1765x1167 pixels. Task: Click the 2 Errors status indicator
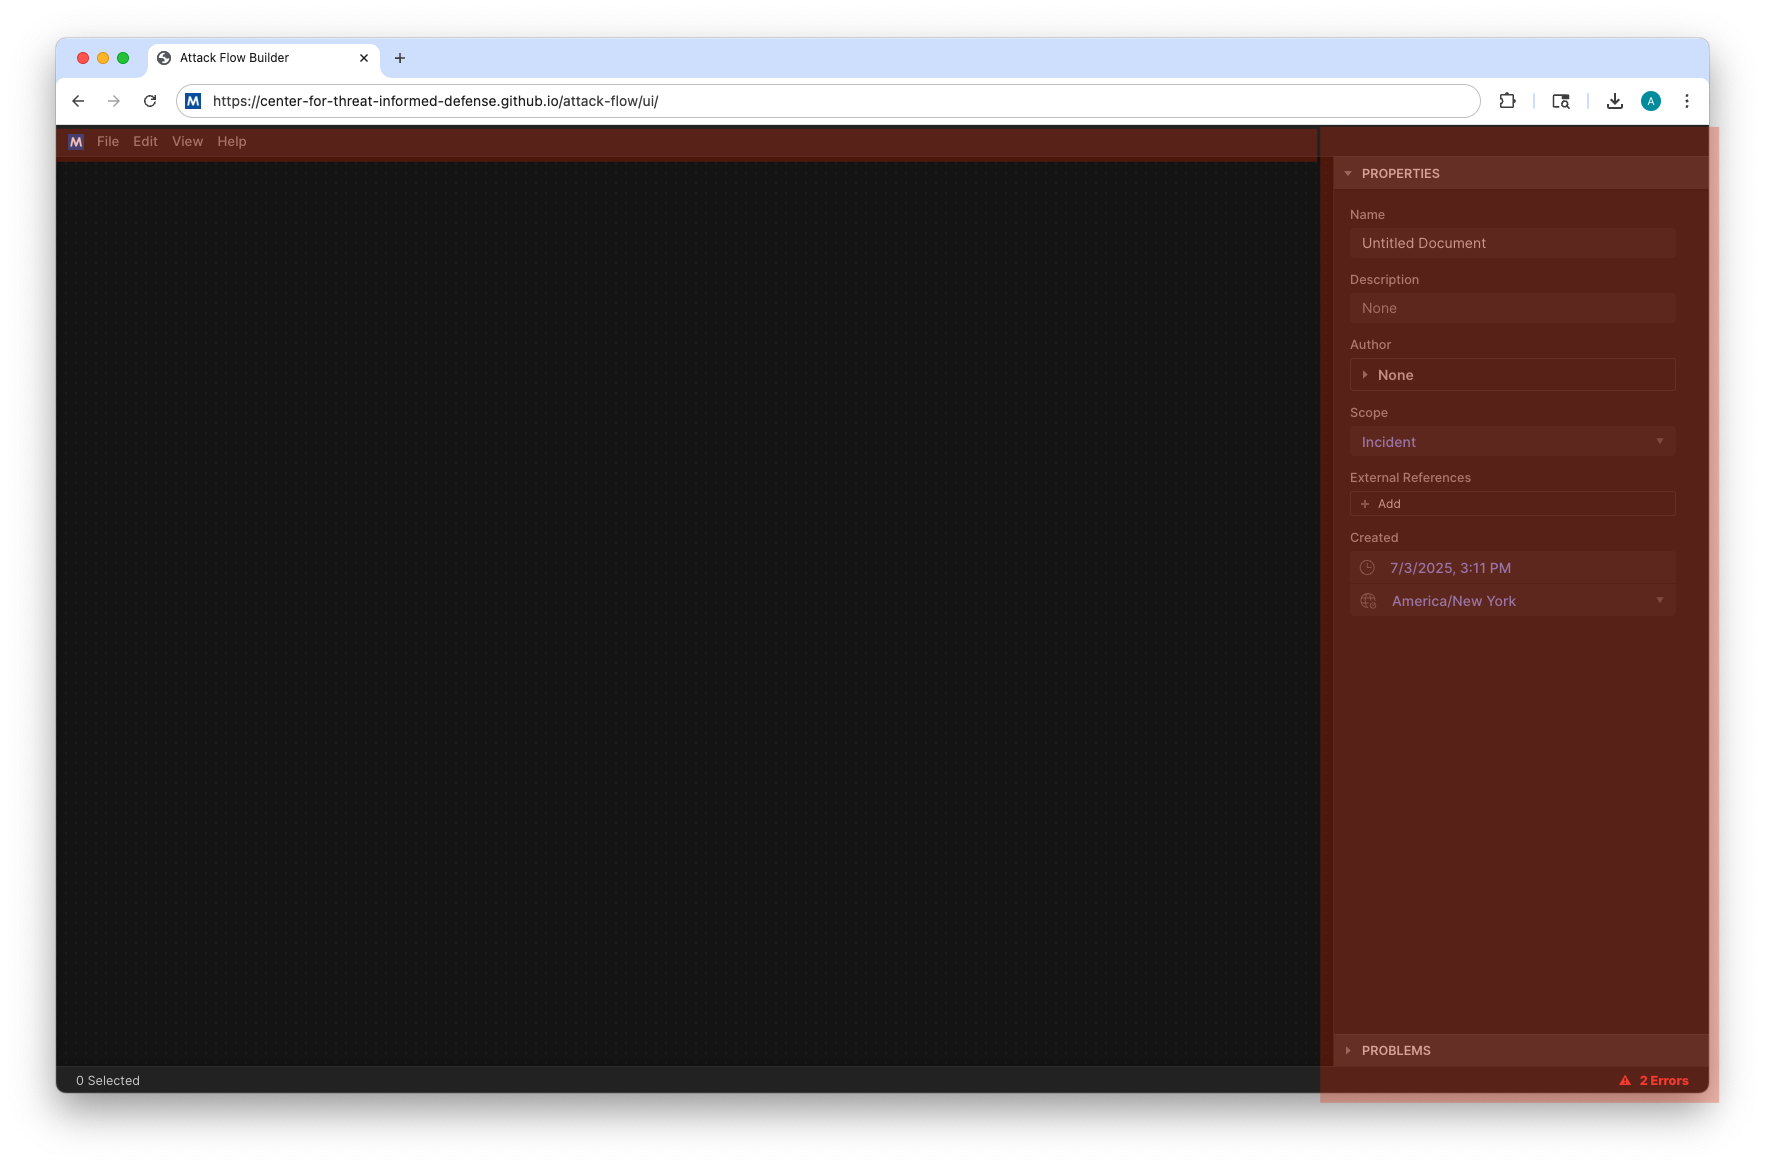pyautogui.click(x=1653, y=1081)
